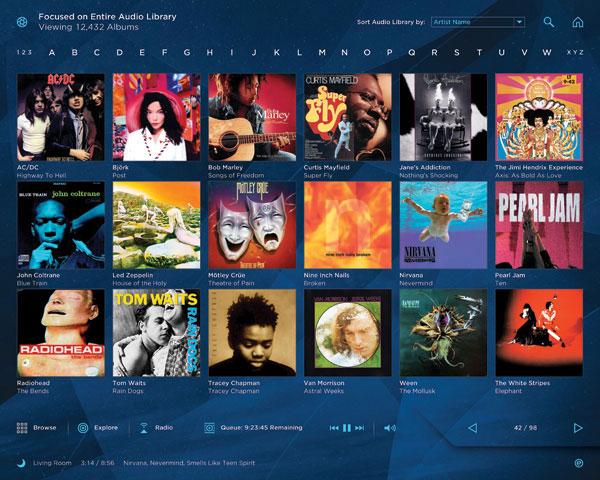Jump to letter M in the index

point(322,52)
